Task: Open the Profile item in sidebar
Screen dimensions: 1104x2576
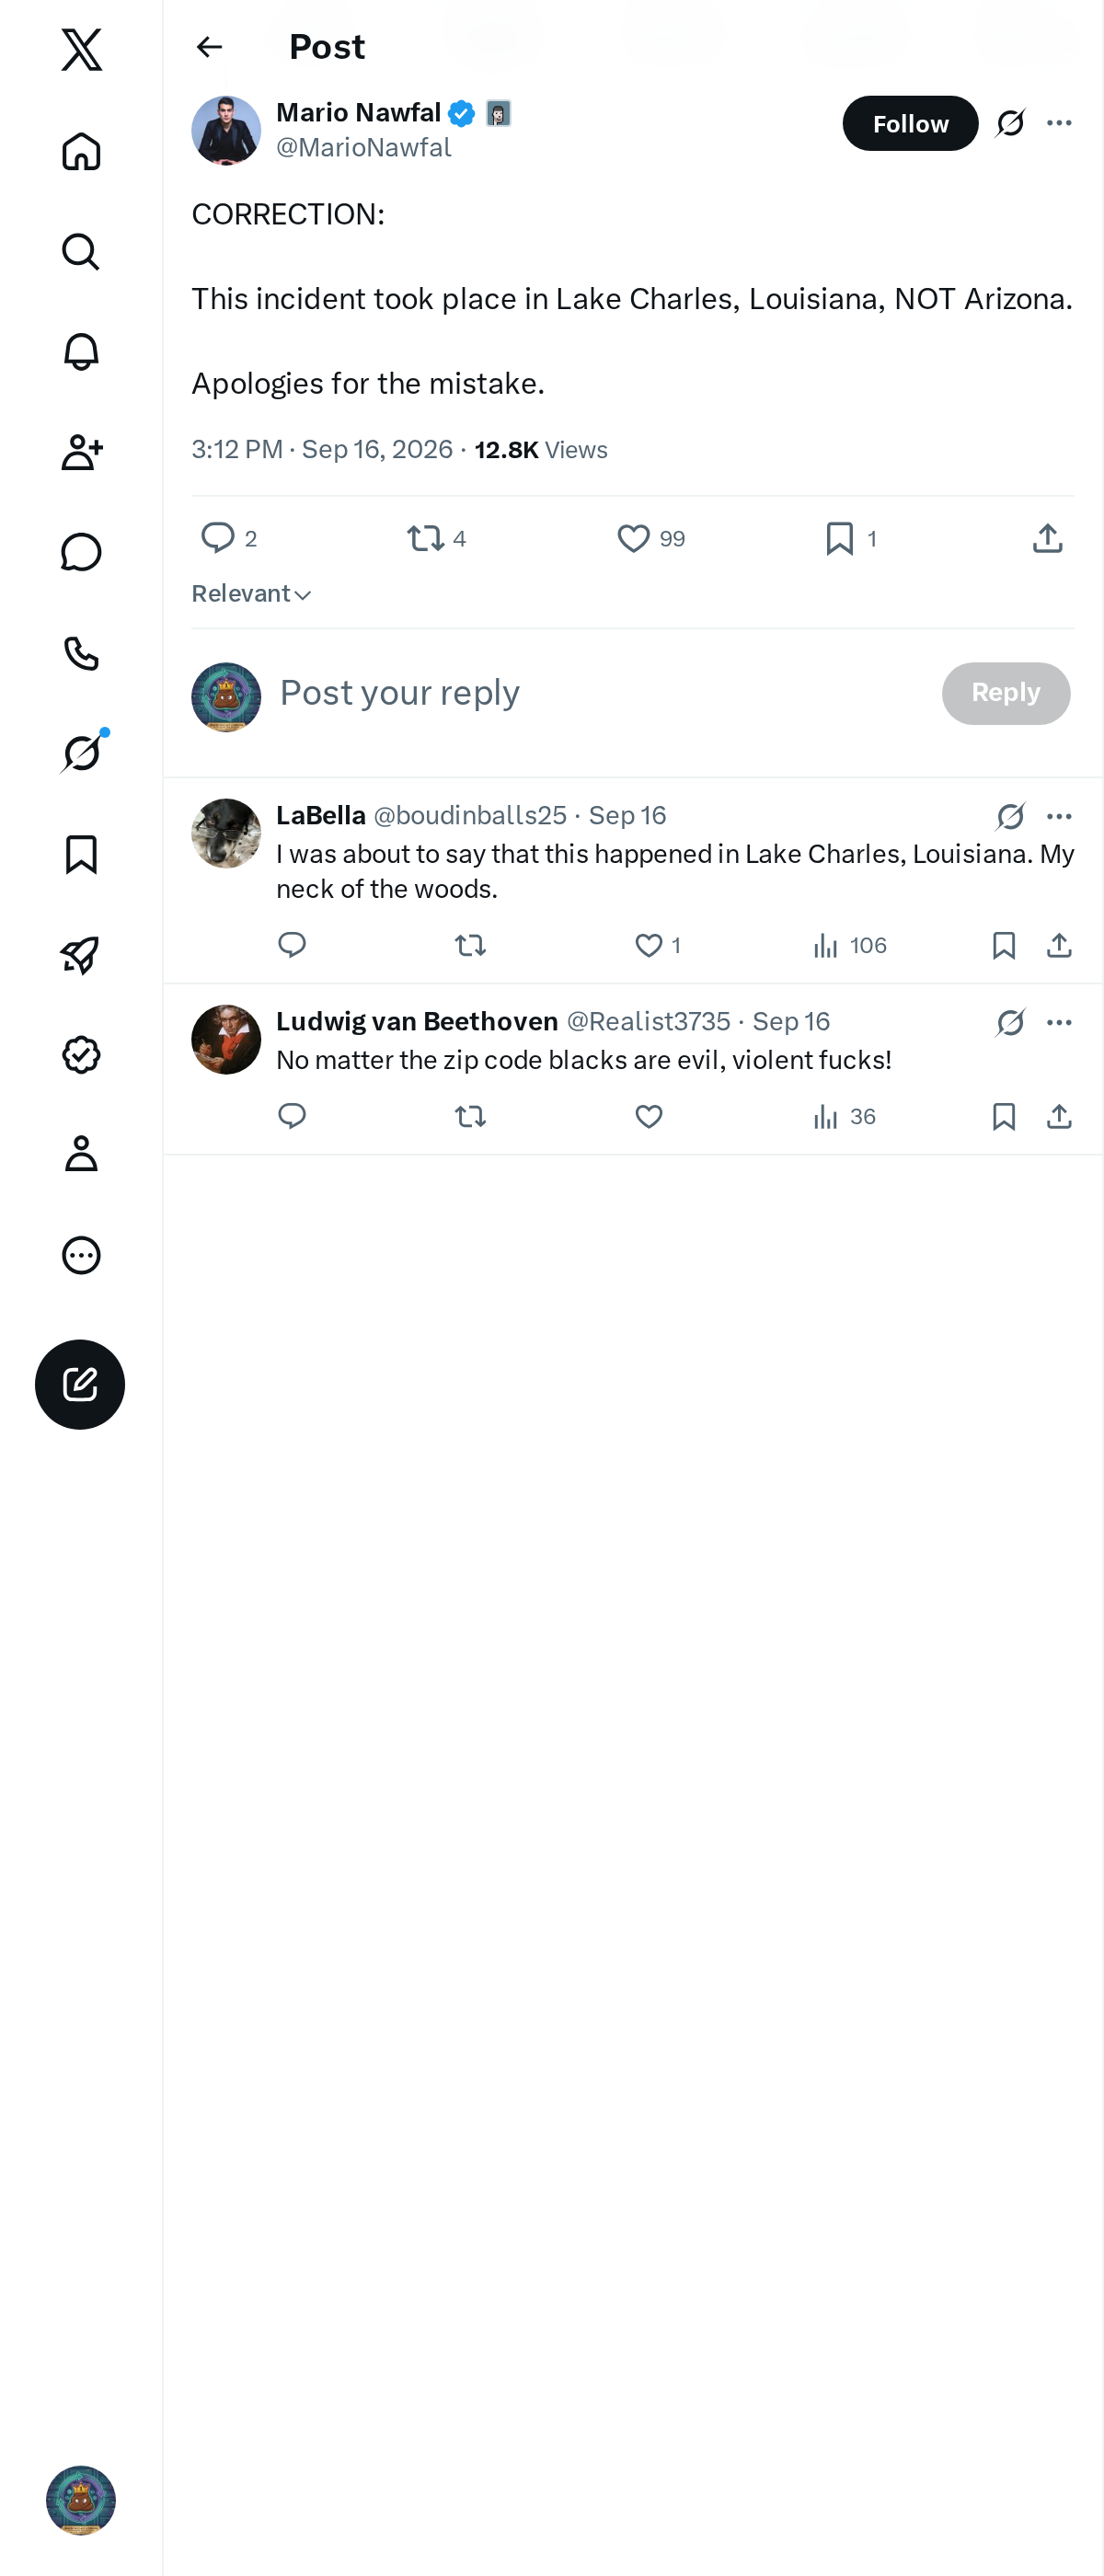Action: click(x=81, y=1154)
